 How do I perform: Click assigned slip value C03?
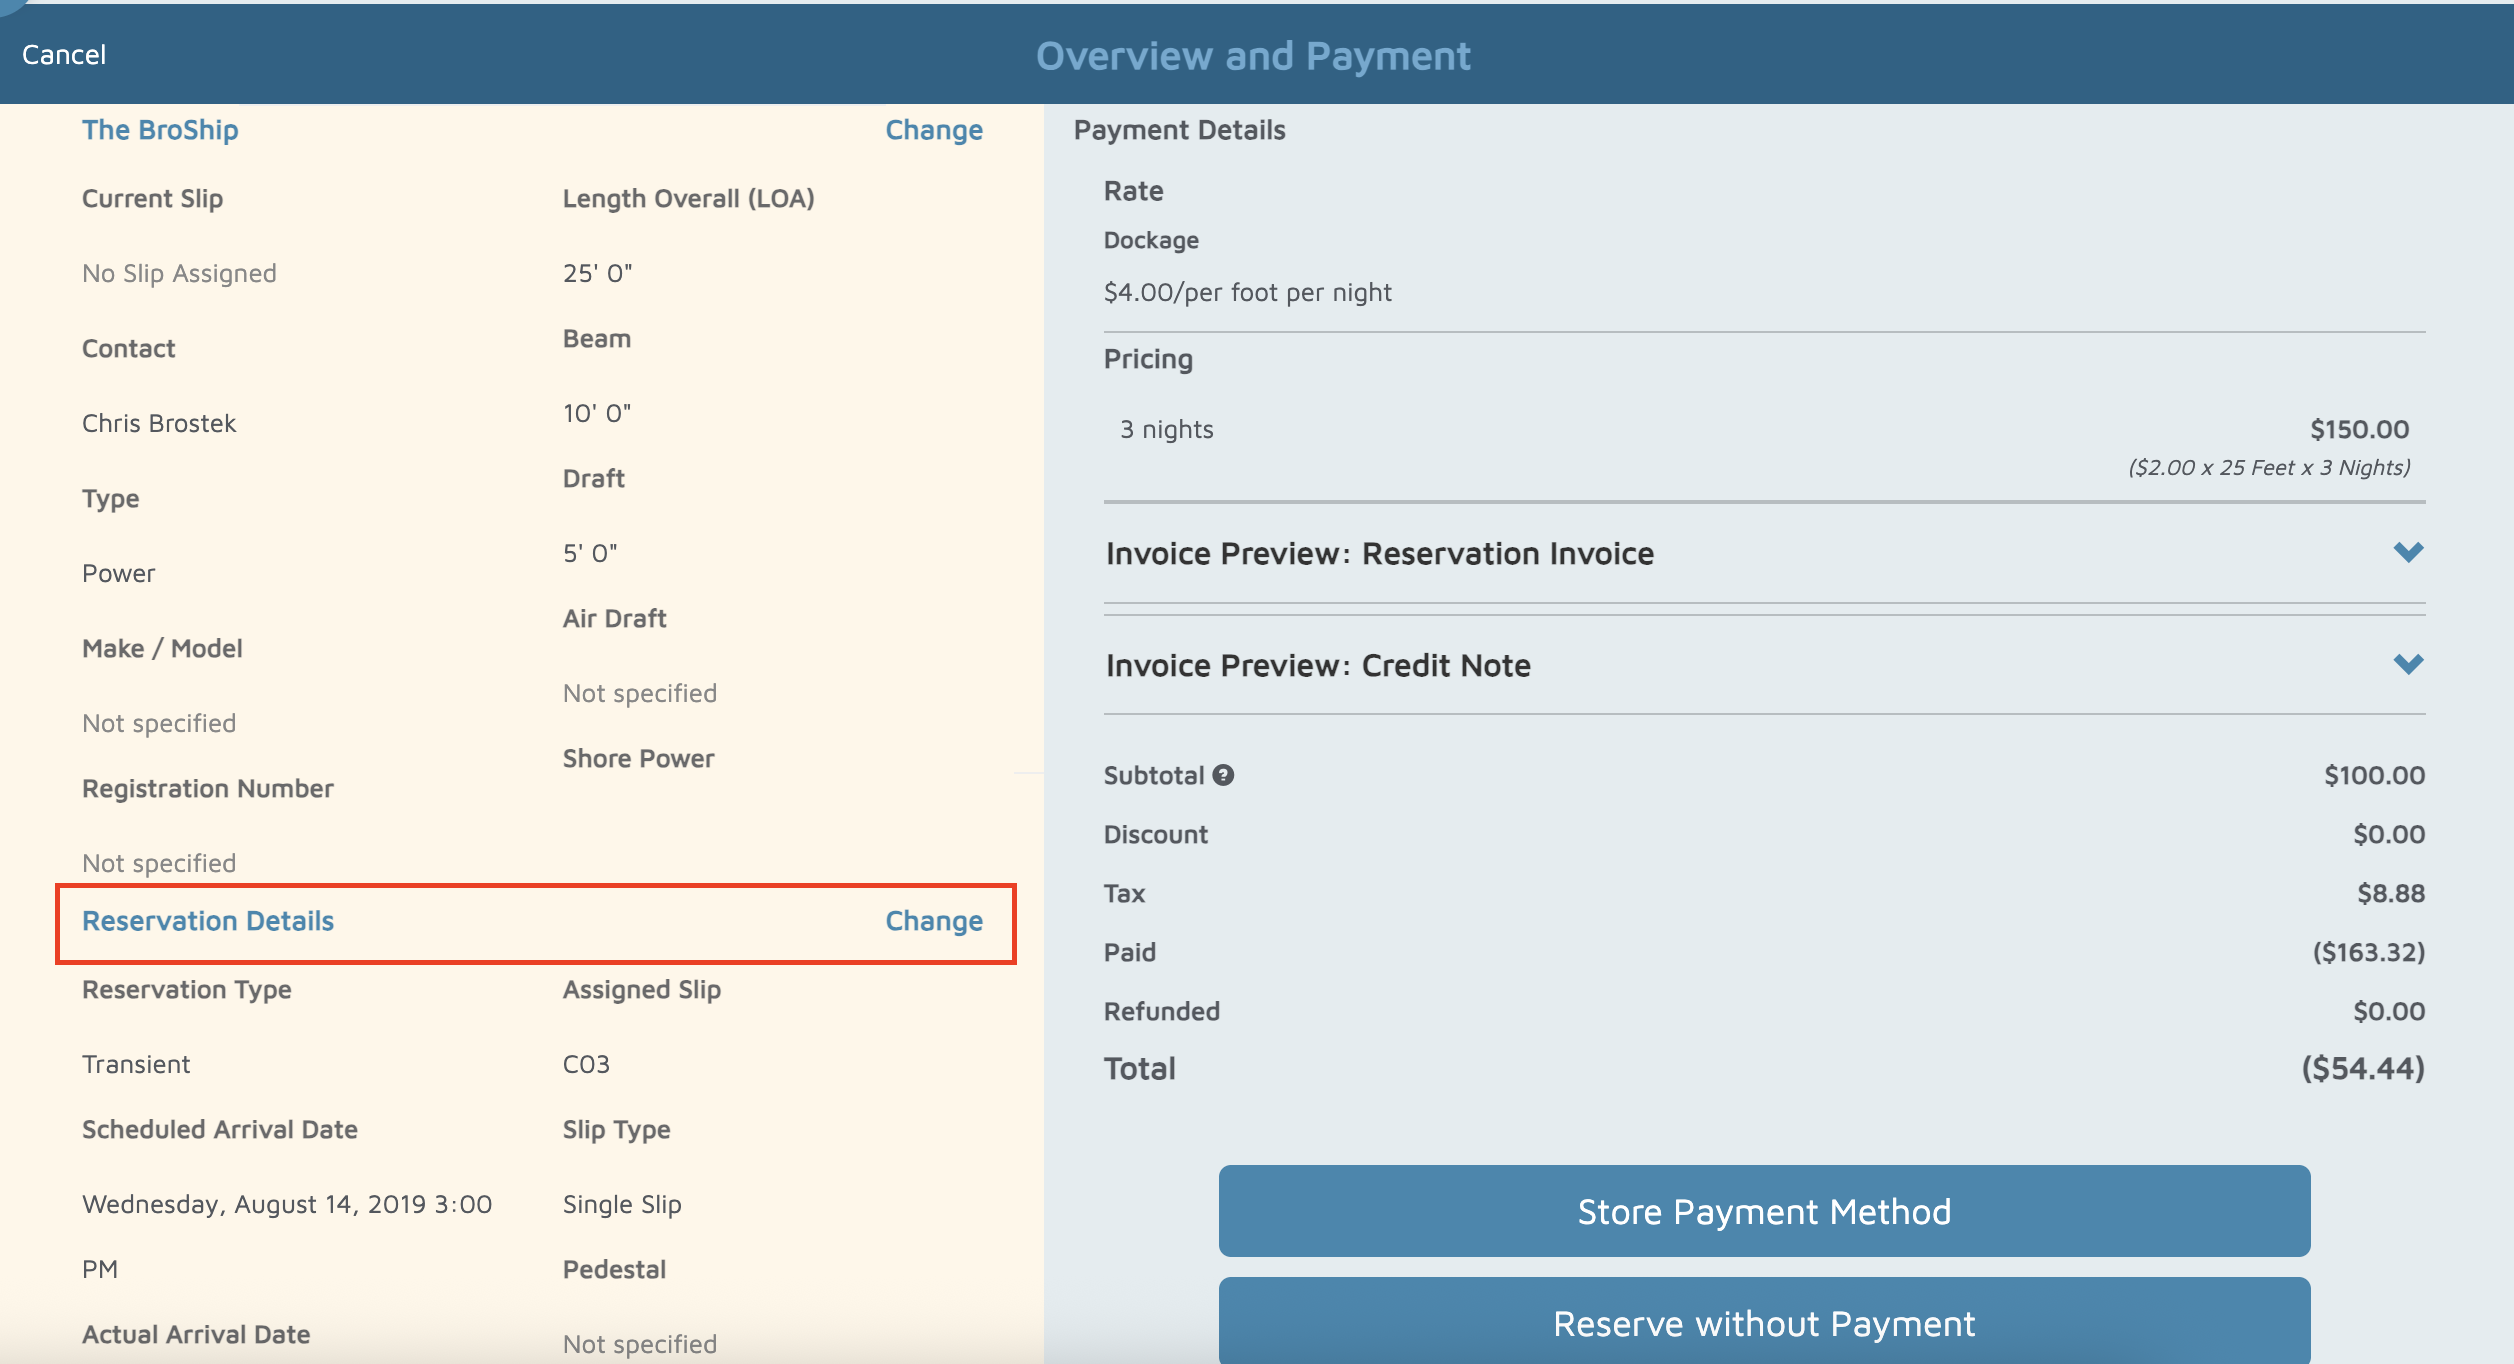point(586,1064)
